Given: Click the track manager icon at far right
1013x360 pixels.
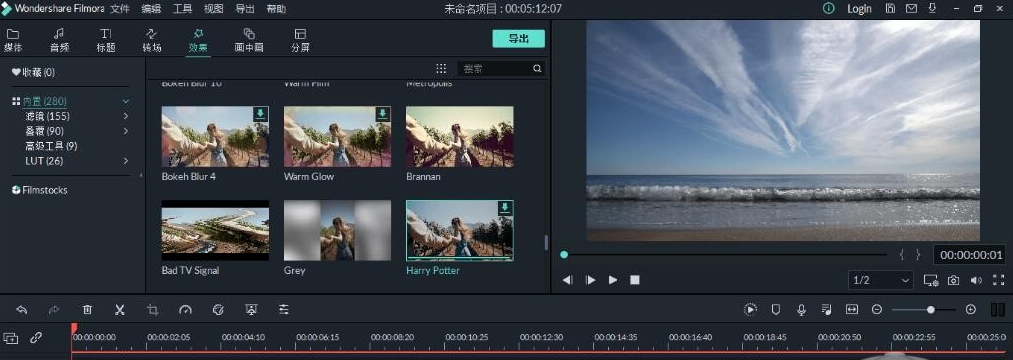Looking at the screenshot, I should click(997, 310).
